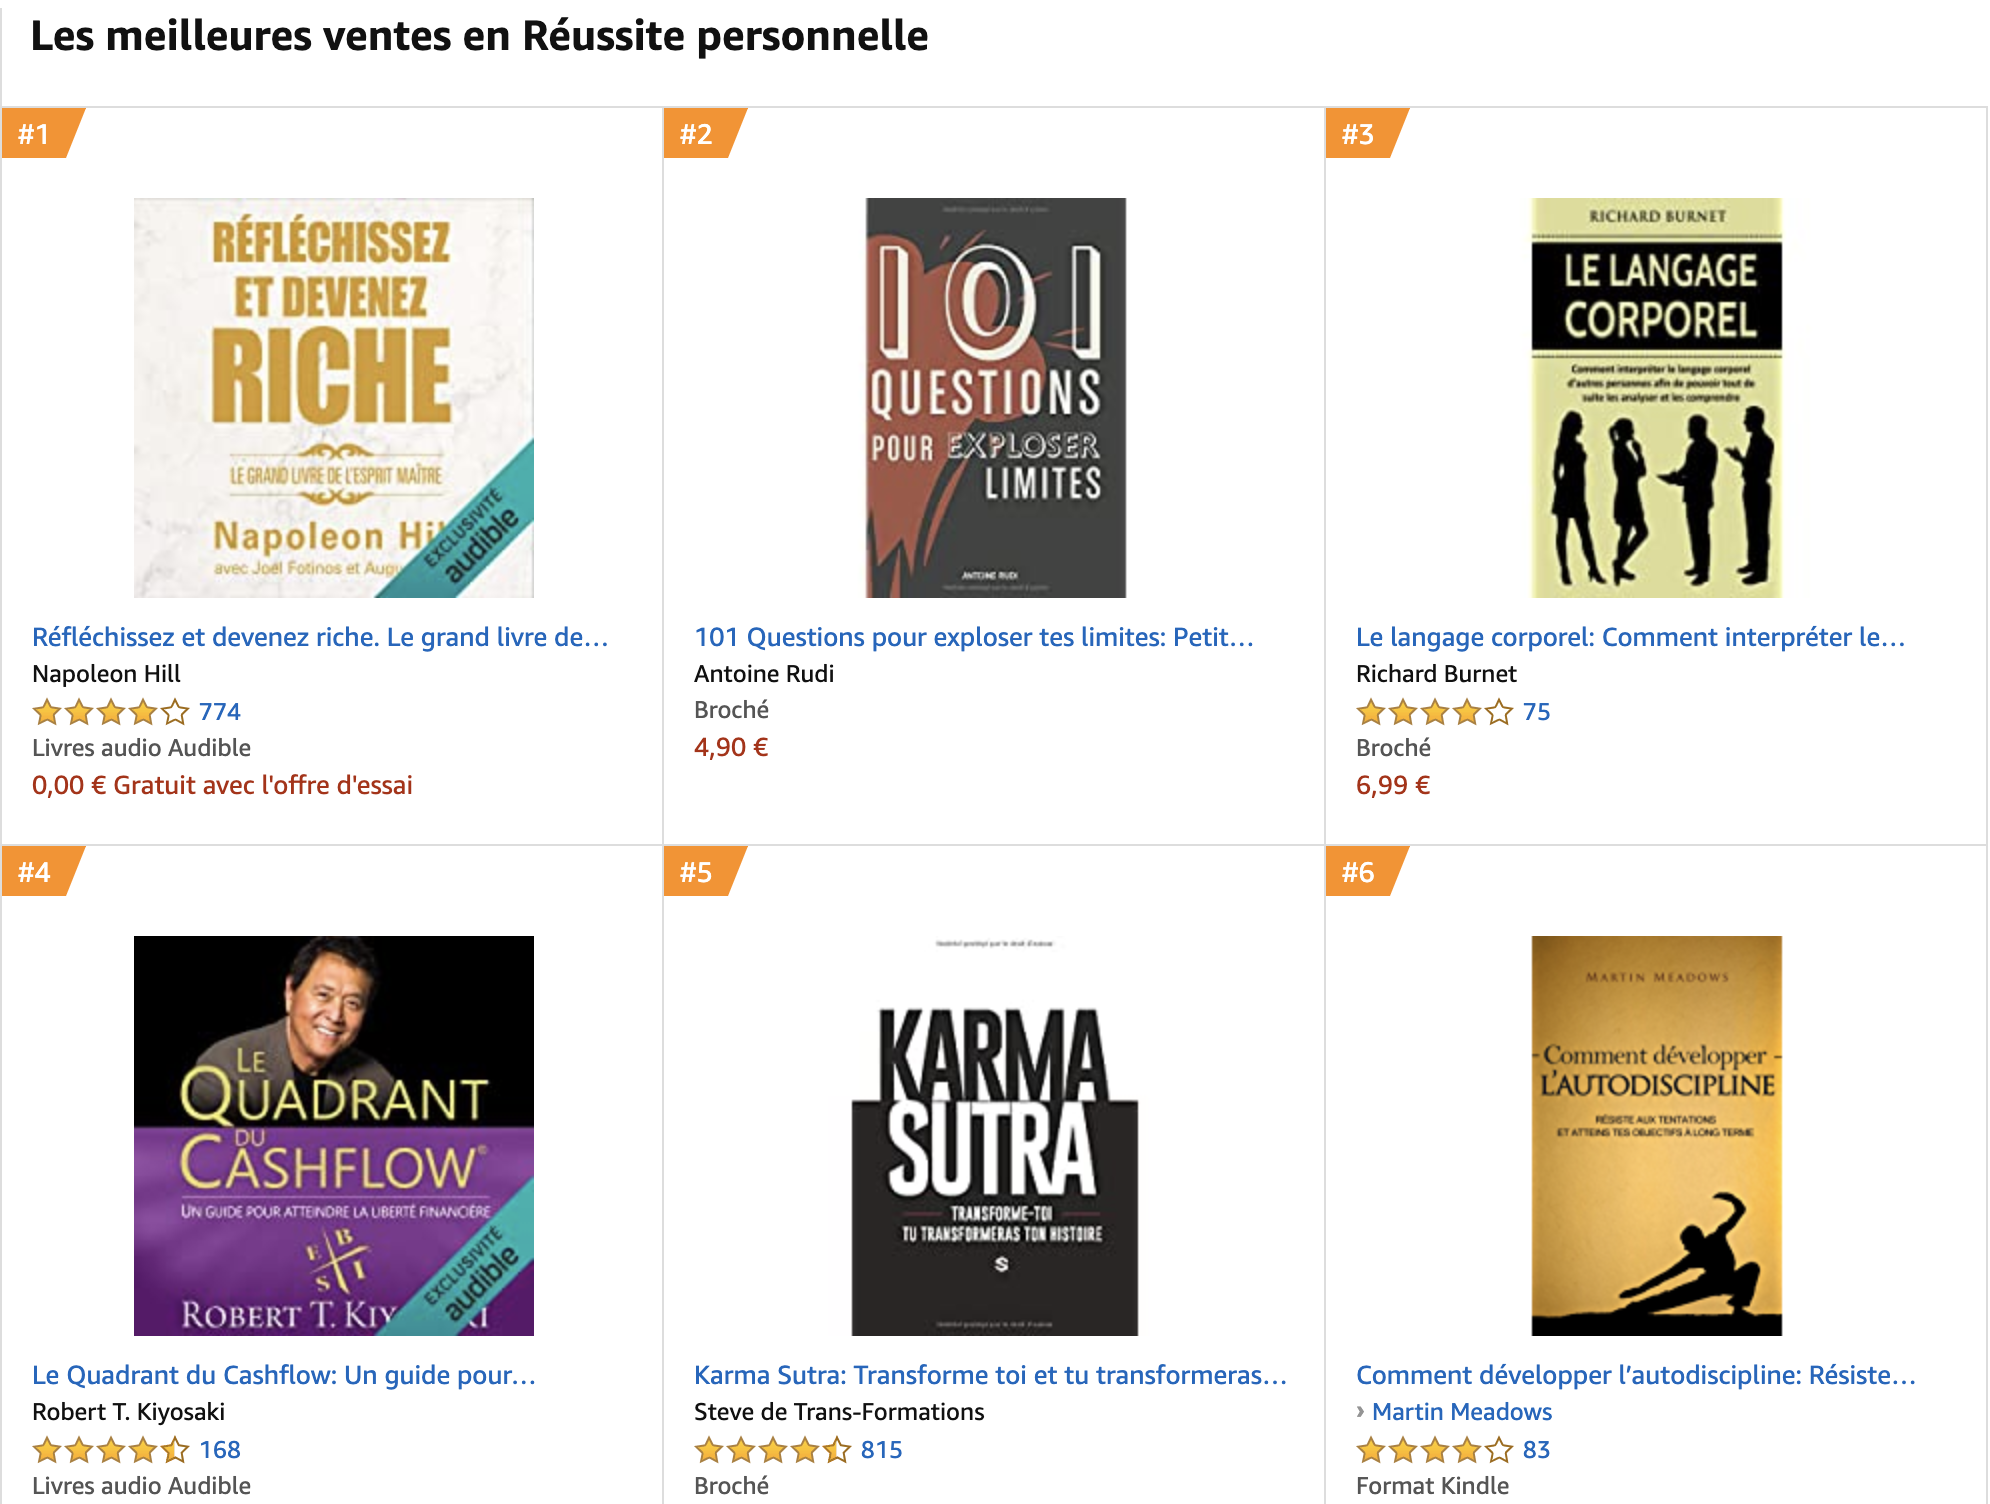The image size is (1990, 1504).
Task: Open the Karma Sutra book cover
Action: pos(995,1135)
